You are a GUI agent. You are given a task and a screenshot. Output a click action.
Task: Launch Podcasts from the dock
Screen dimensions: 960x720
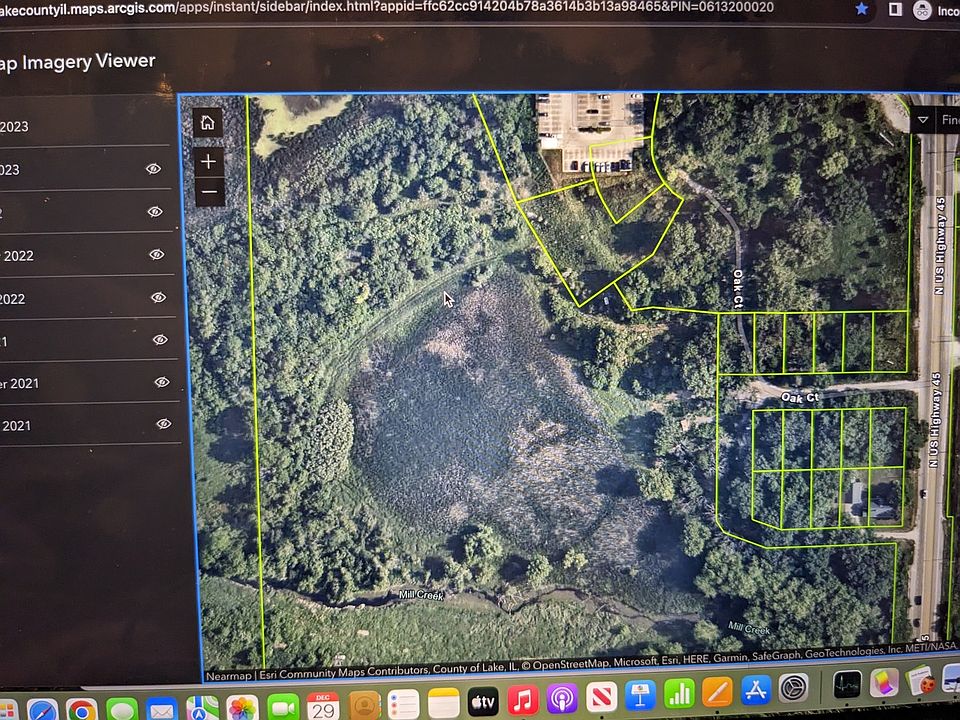tap(562, 699)
